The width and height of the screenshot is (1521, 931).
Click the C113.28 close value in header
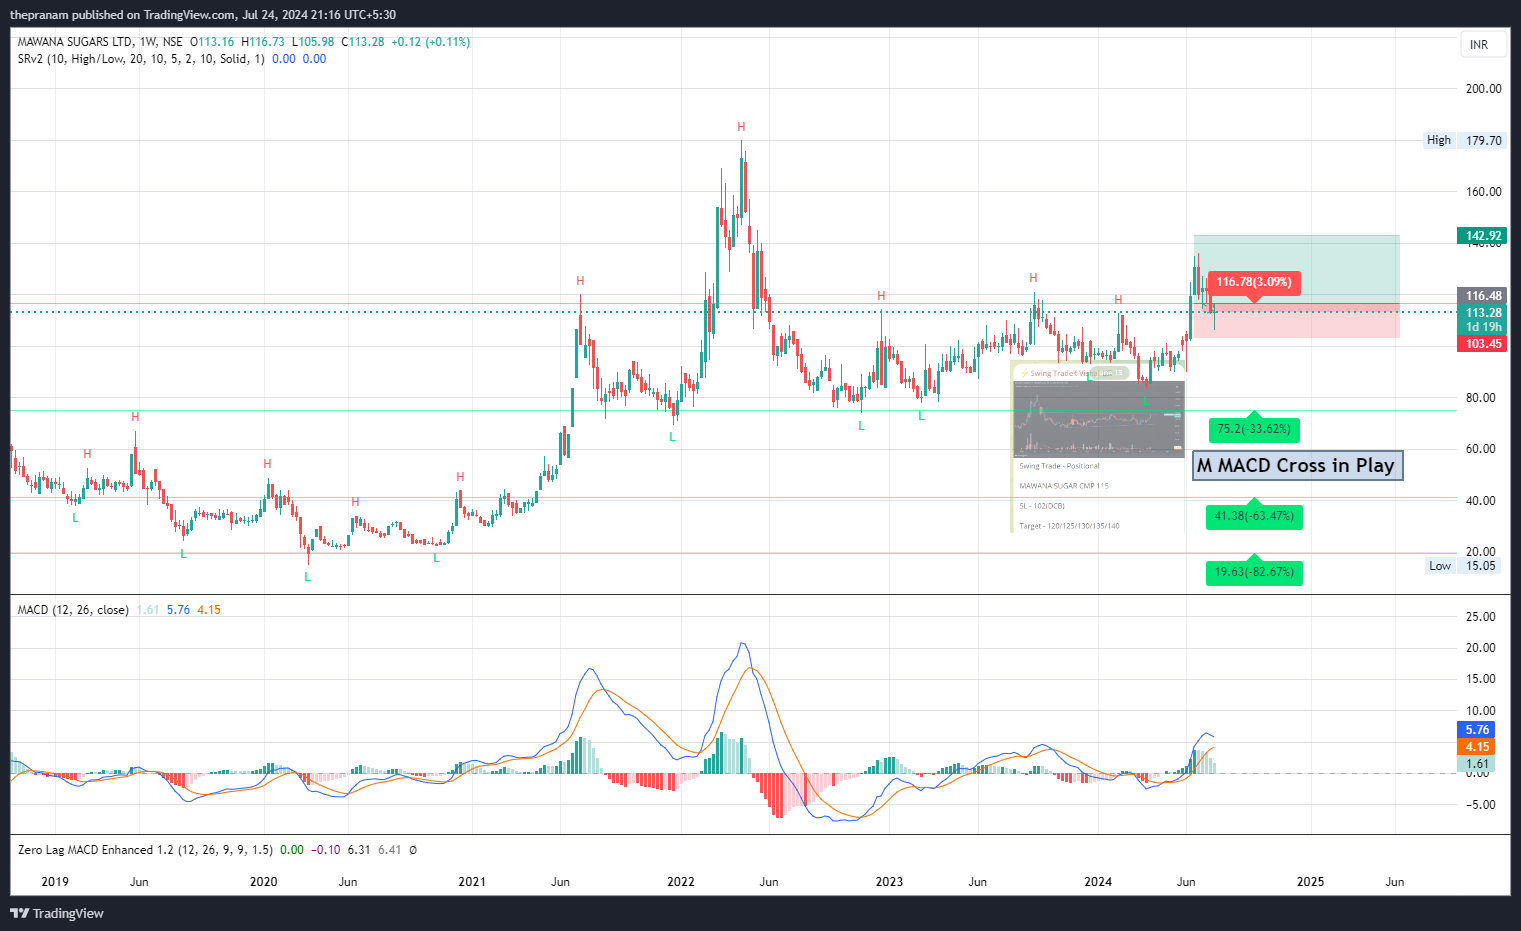tap(363, 42)
